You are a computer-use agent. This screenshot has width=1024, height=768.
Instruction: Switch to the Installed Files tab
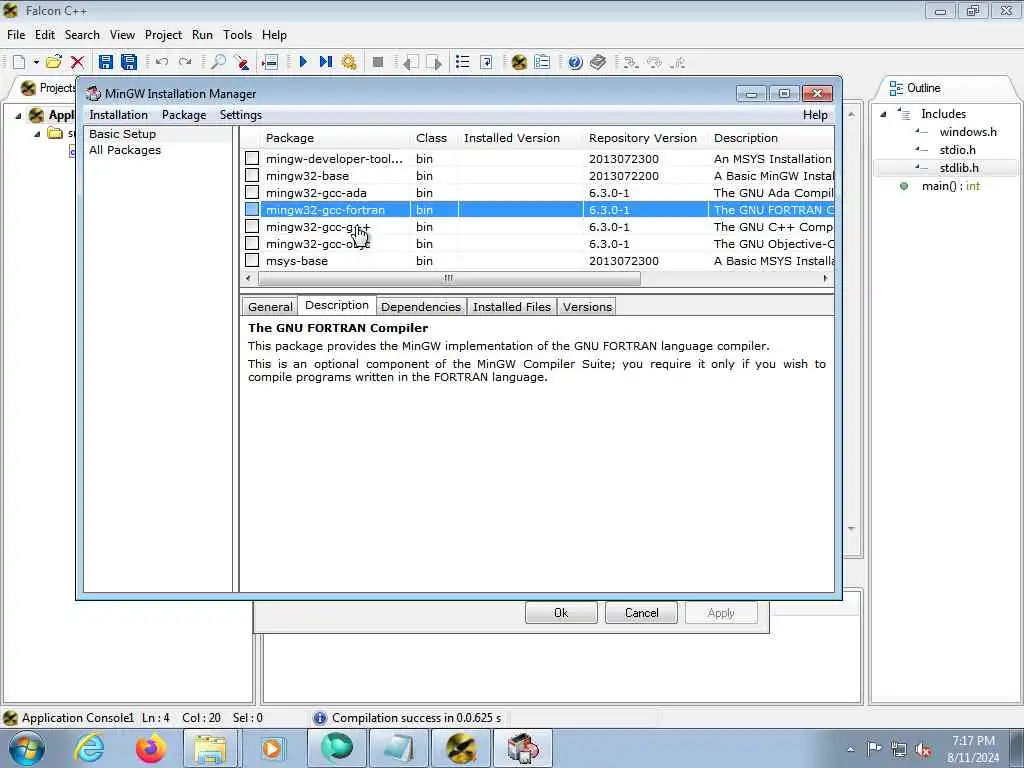512,307
